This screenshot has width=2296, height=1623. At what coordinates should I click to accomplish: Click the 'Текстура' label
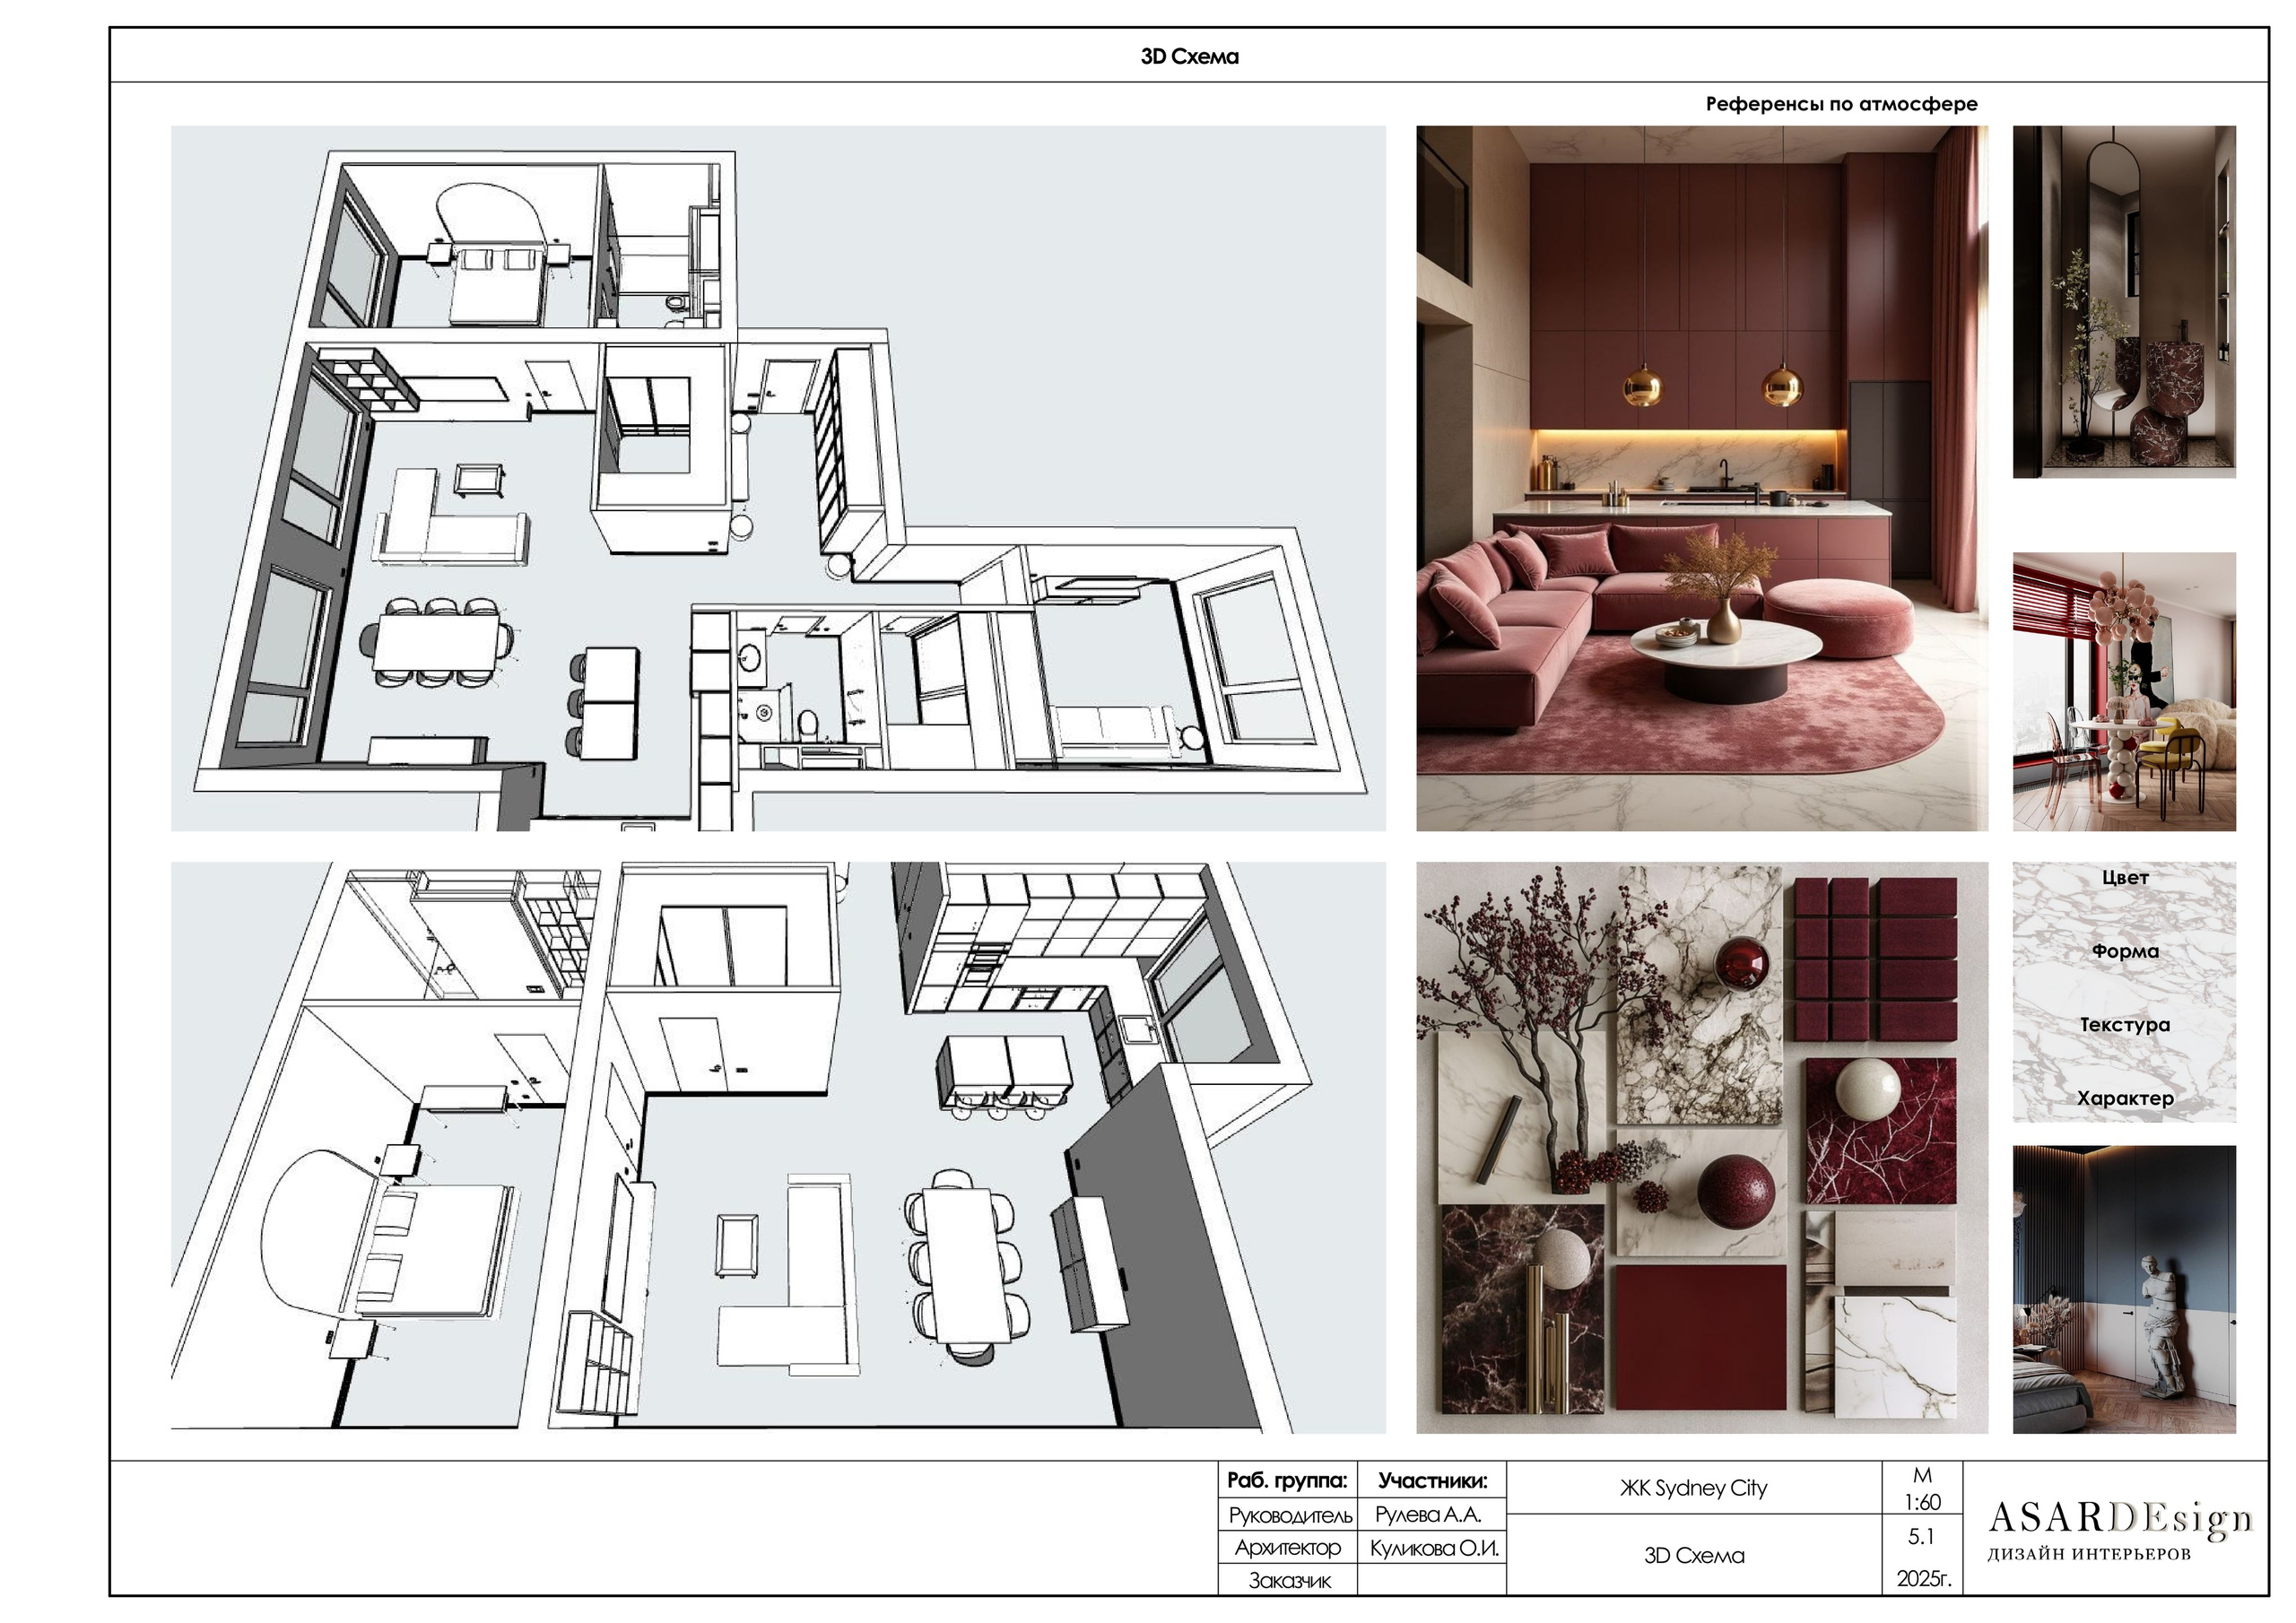coord(2124,1025)
